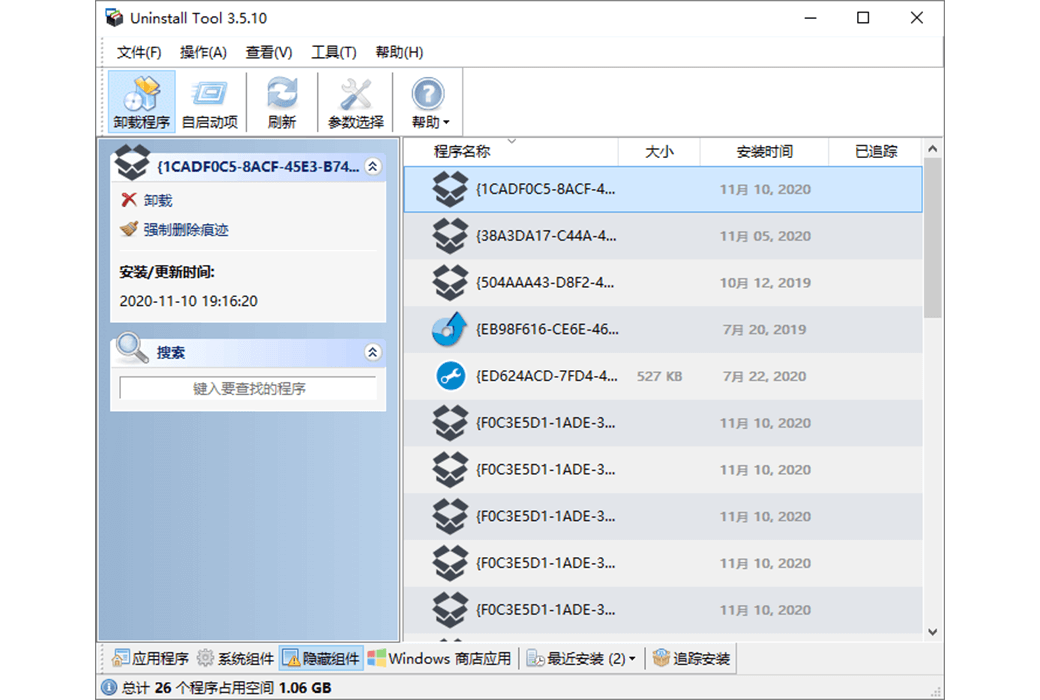This screenshot has width=1040, height=700.
Task: Click the {504AAA43-D8F2-4... program name
Action: coord(545,283)
